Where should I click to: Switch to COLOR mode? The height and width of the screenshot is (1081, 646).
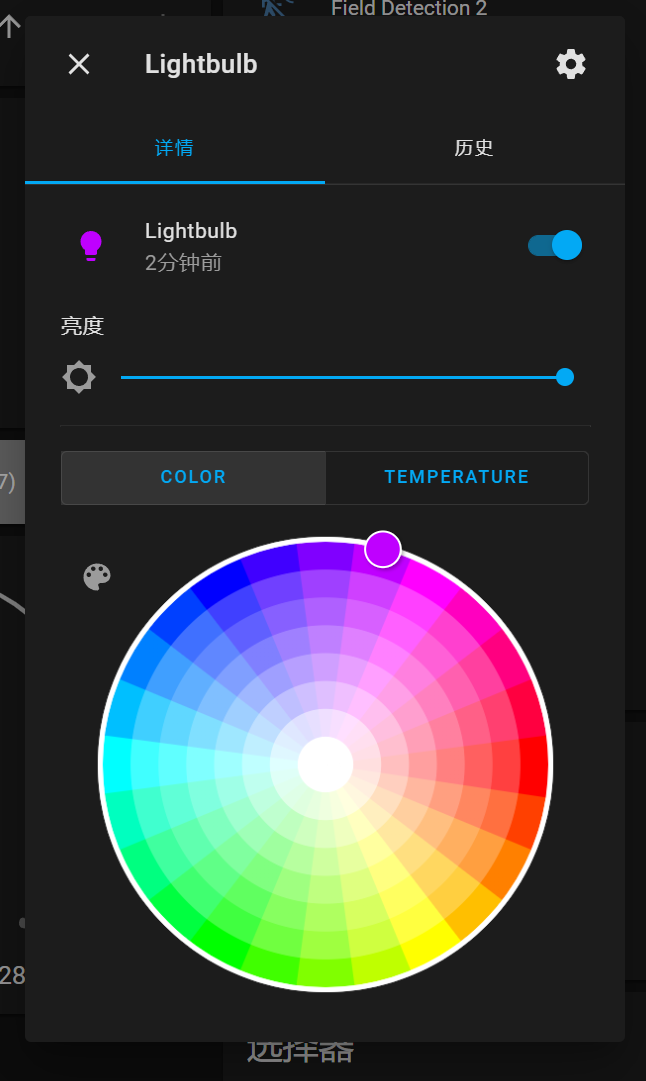coord(193,477)
